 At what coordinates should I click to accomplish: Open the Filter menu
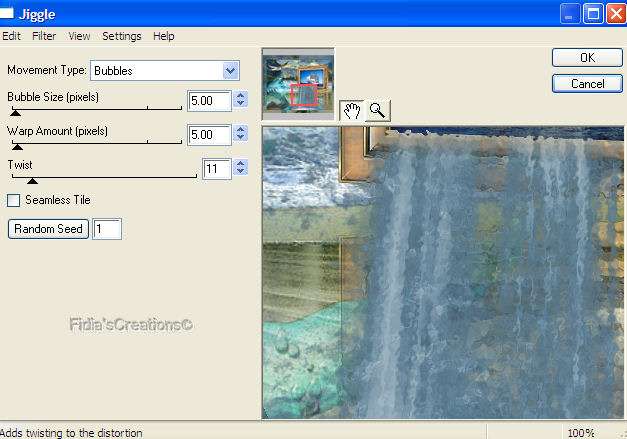tap(44, 36)
